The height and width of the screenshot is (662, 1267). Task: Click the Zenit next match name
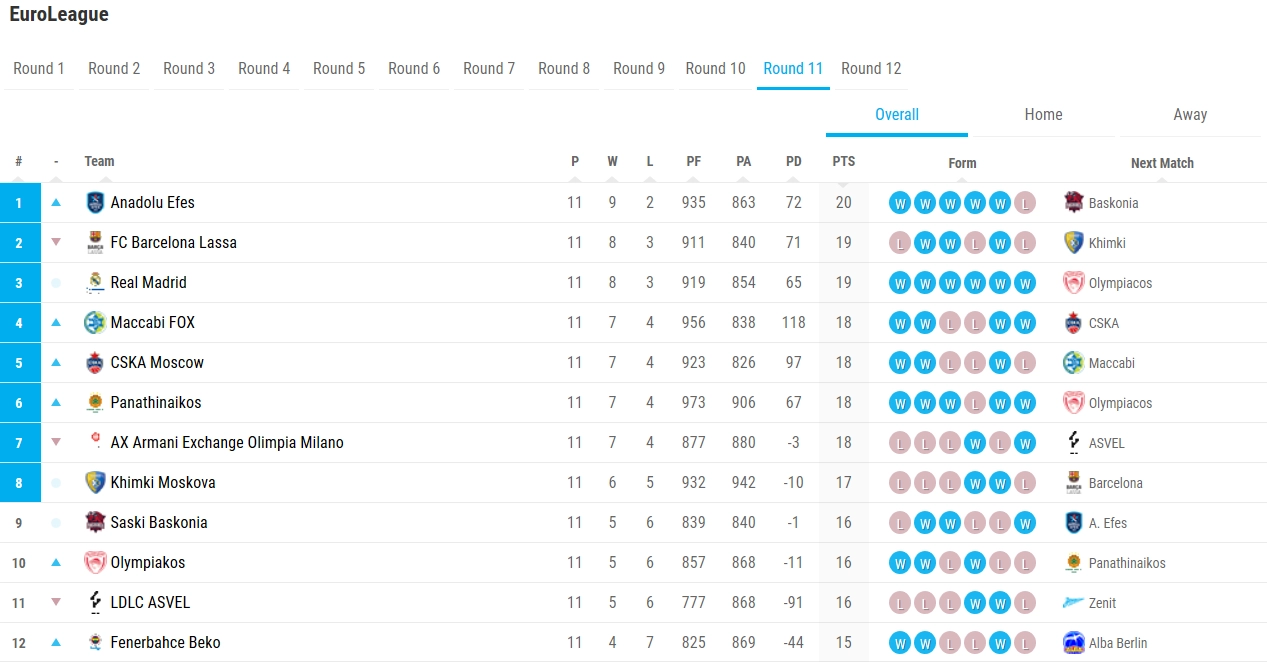1103,603
